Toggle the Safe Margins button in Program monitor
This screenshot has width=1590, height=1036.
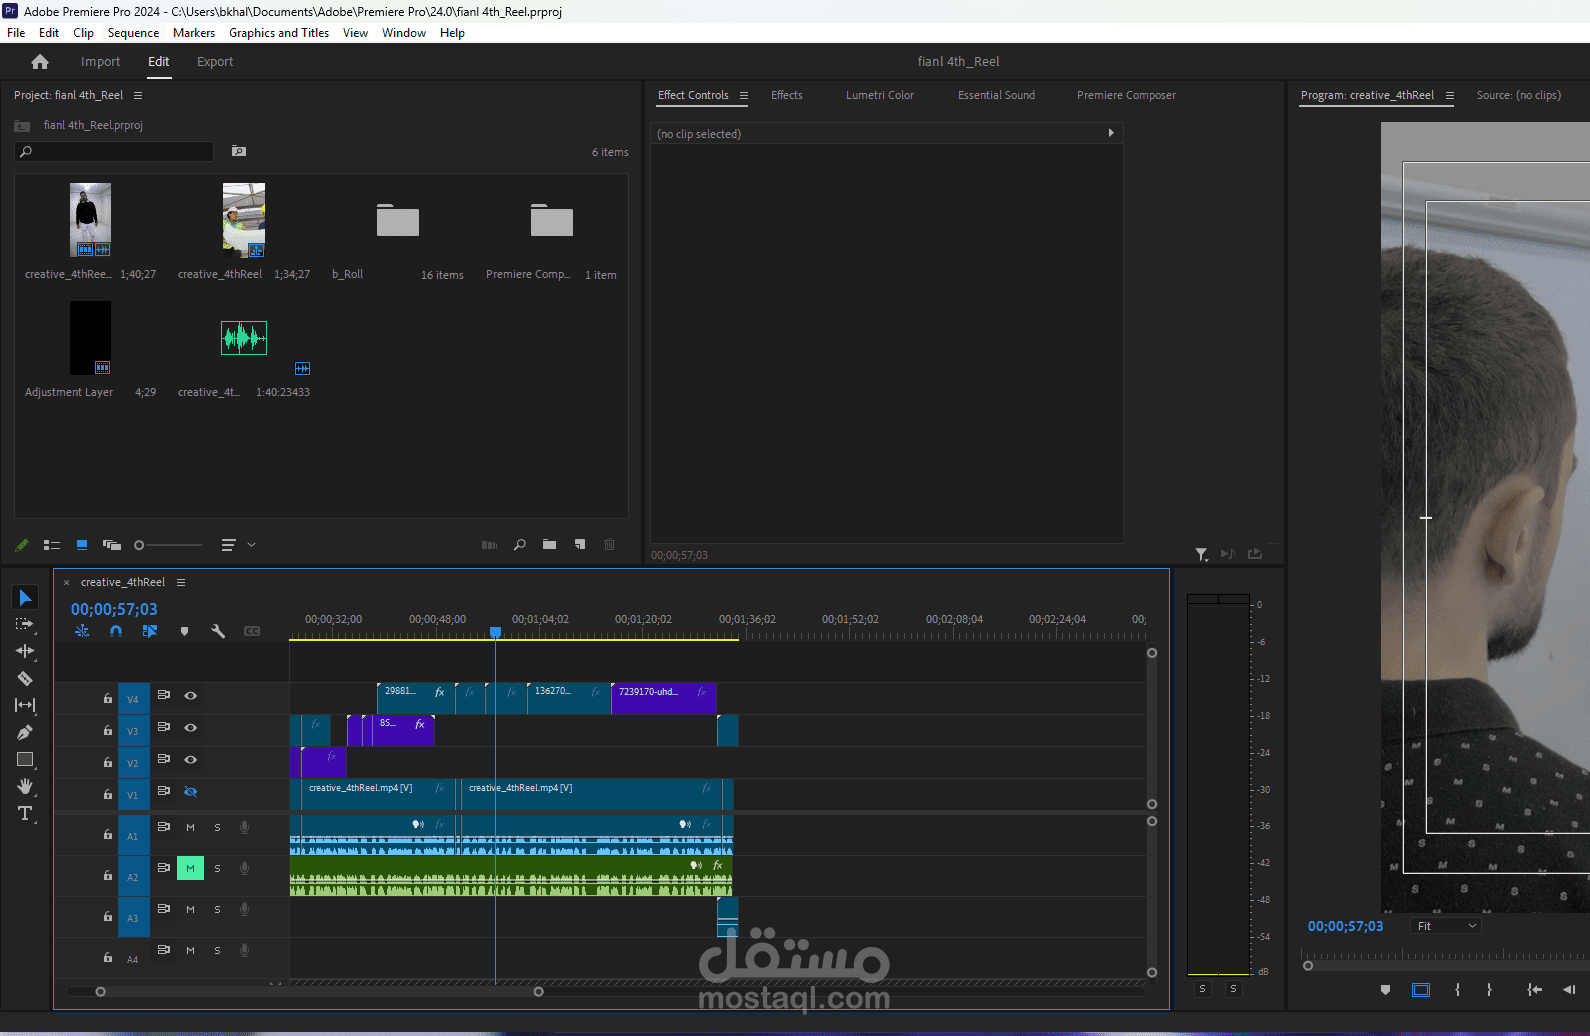click(1421, 990)
